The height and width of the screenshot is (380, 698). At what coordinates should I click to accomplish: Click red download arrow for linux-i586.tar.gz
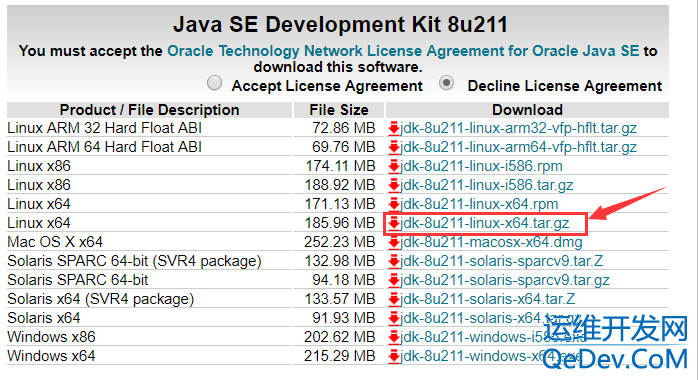point(394,186)
